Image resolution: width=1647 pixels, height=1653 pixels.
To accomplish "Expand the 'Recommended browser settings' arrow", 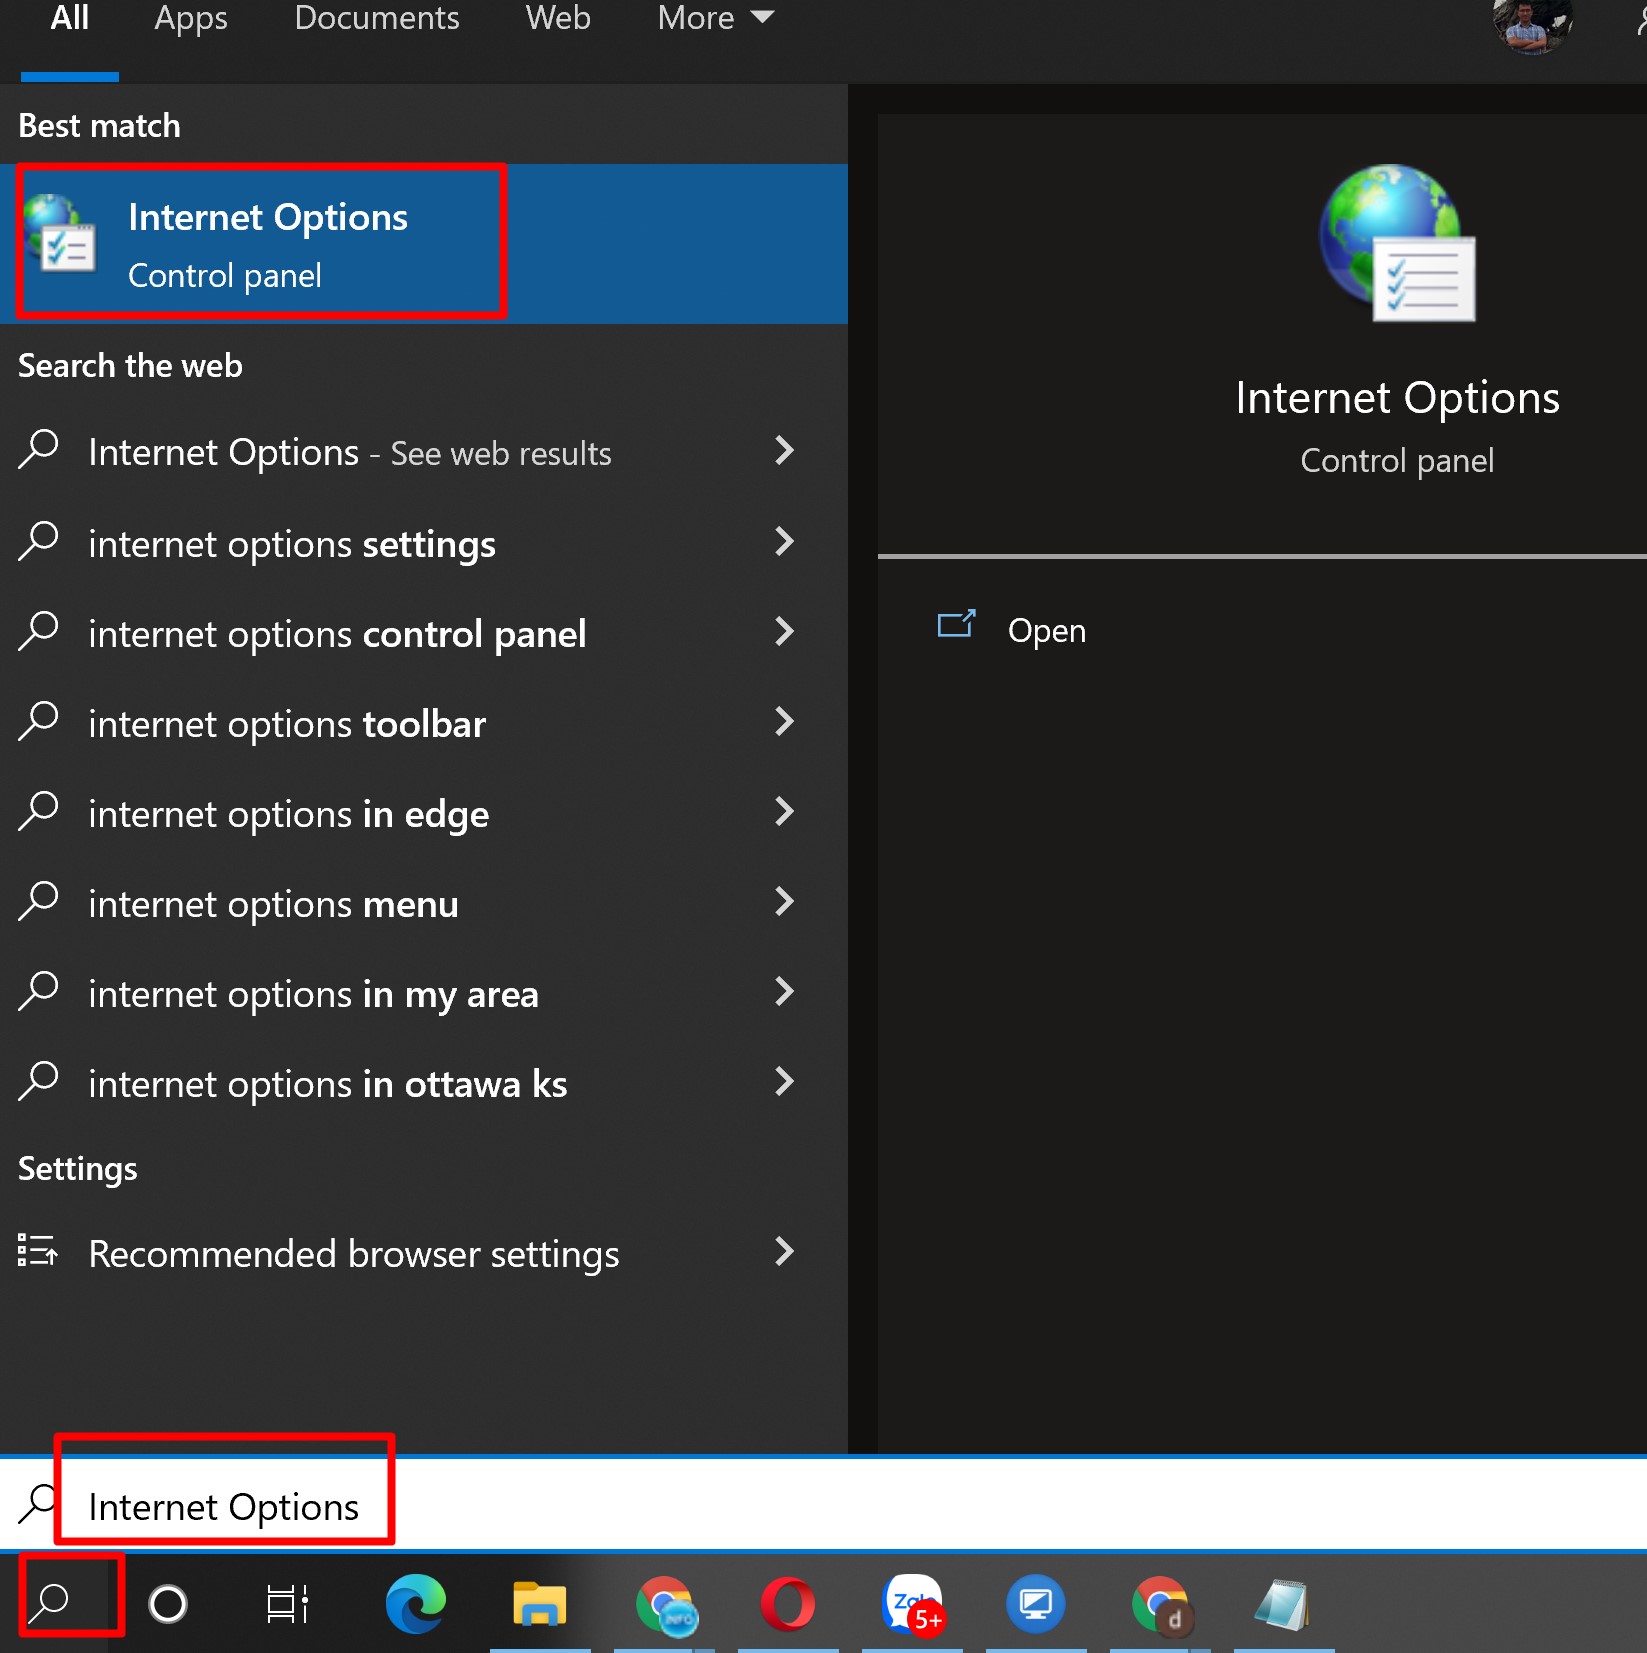I will point(785,1252).
